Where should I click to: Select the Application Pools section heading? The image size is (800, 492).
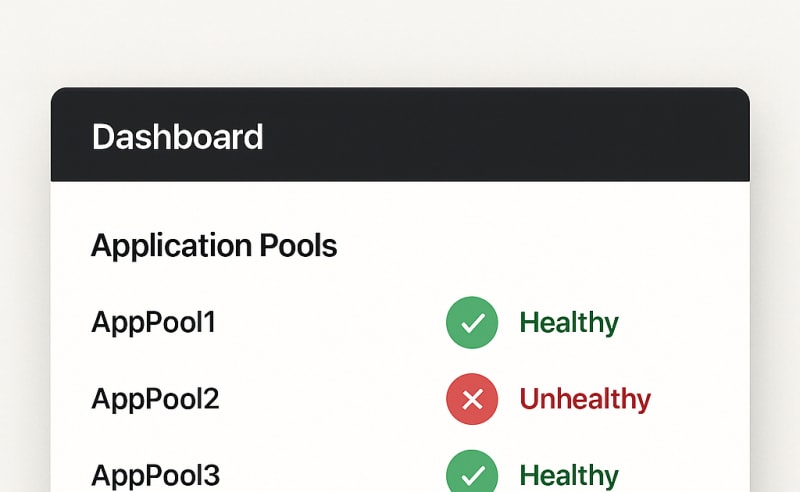pyautogui.click(x=214, y=245)
